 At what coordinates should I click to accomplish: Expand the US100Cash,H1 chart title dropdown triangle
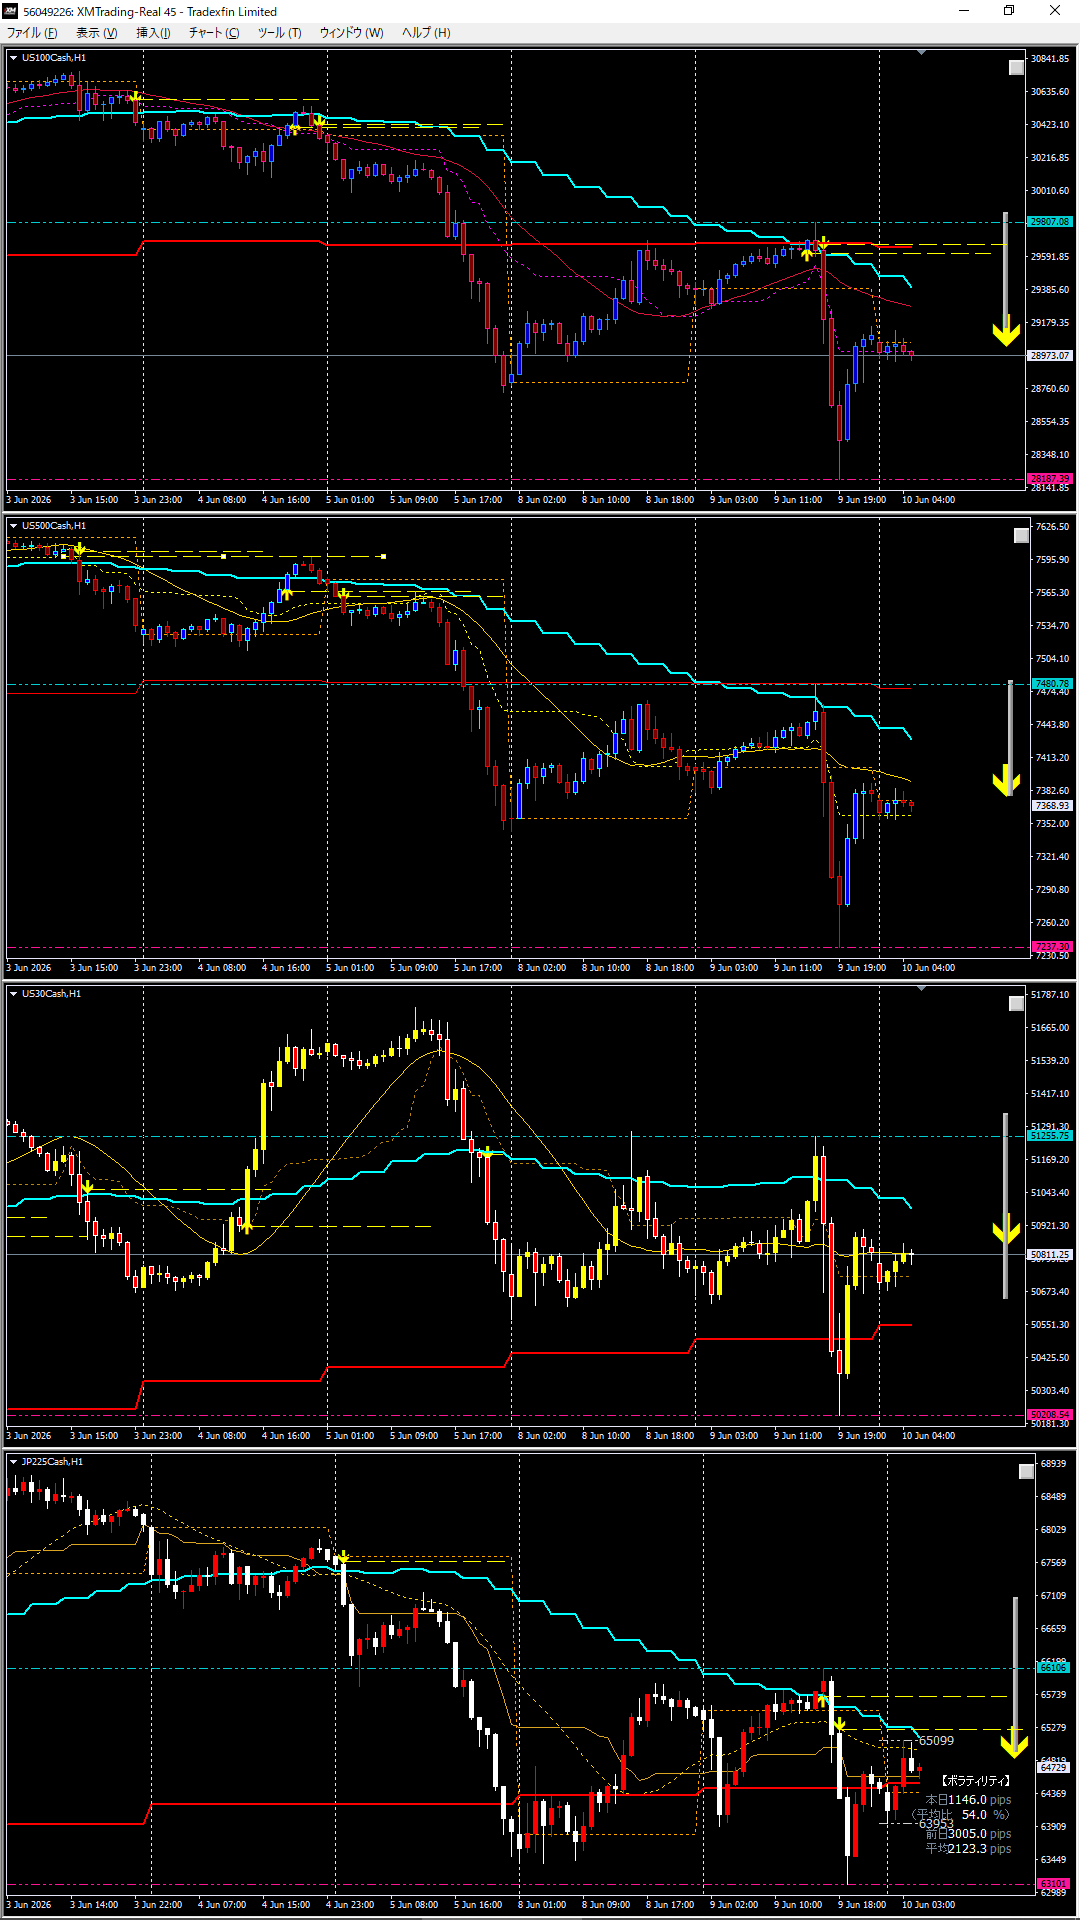pos(14,58)
